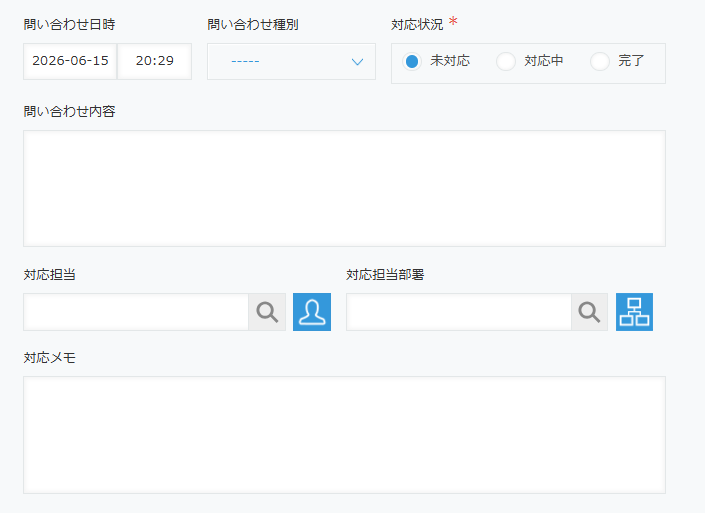Click the 対応担当部署 input box
Screen dimensions: 705x513
tap(459, 312)
